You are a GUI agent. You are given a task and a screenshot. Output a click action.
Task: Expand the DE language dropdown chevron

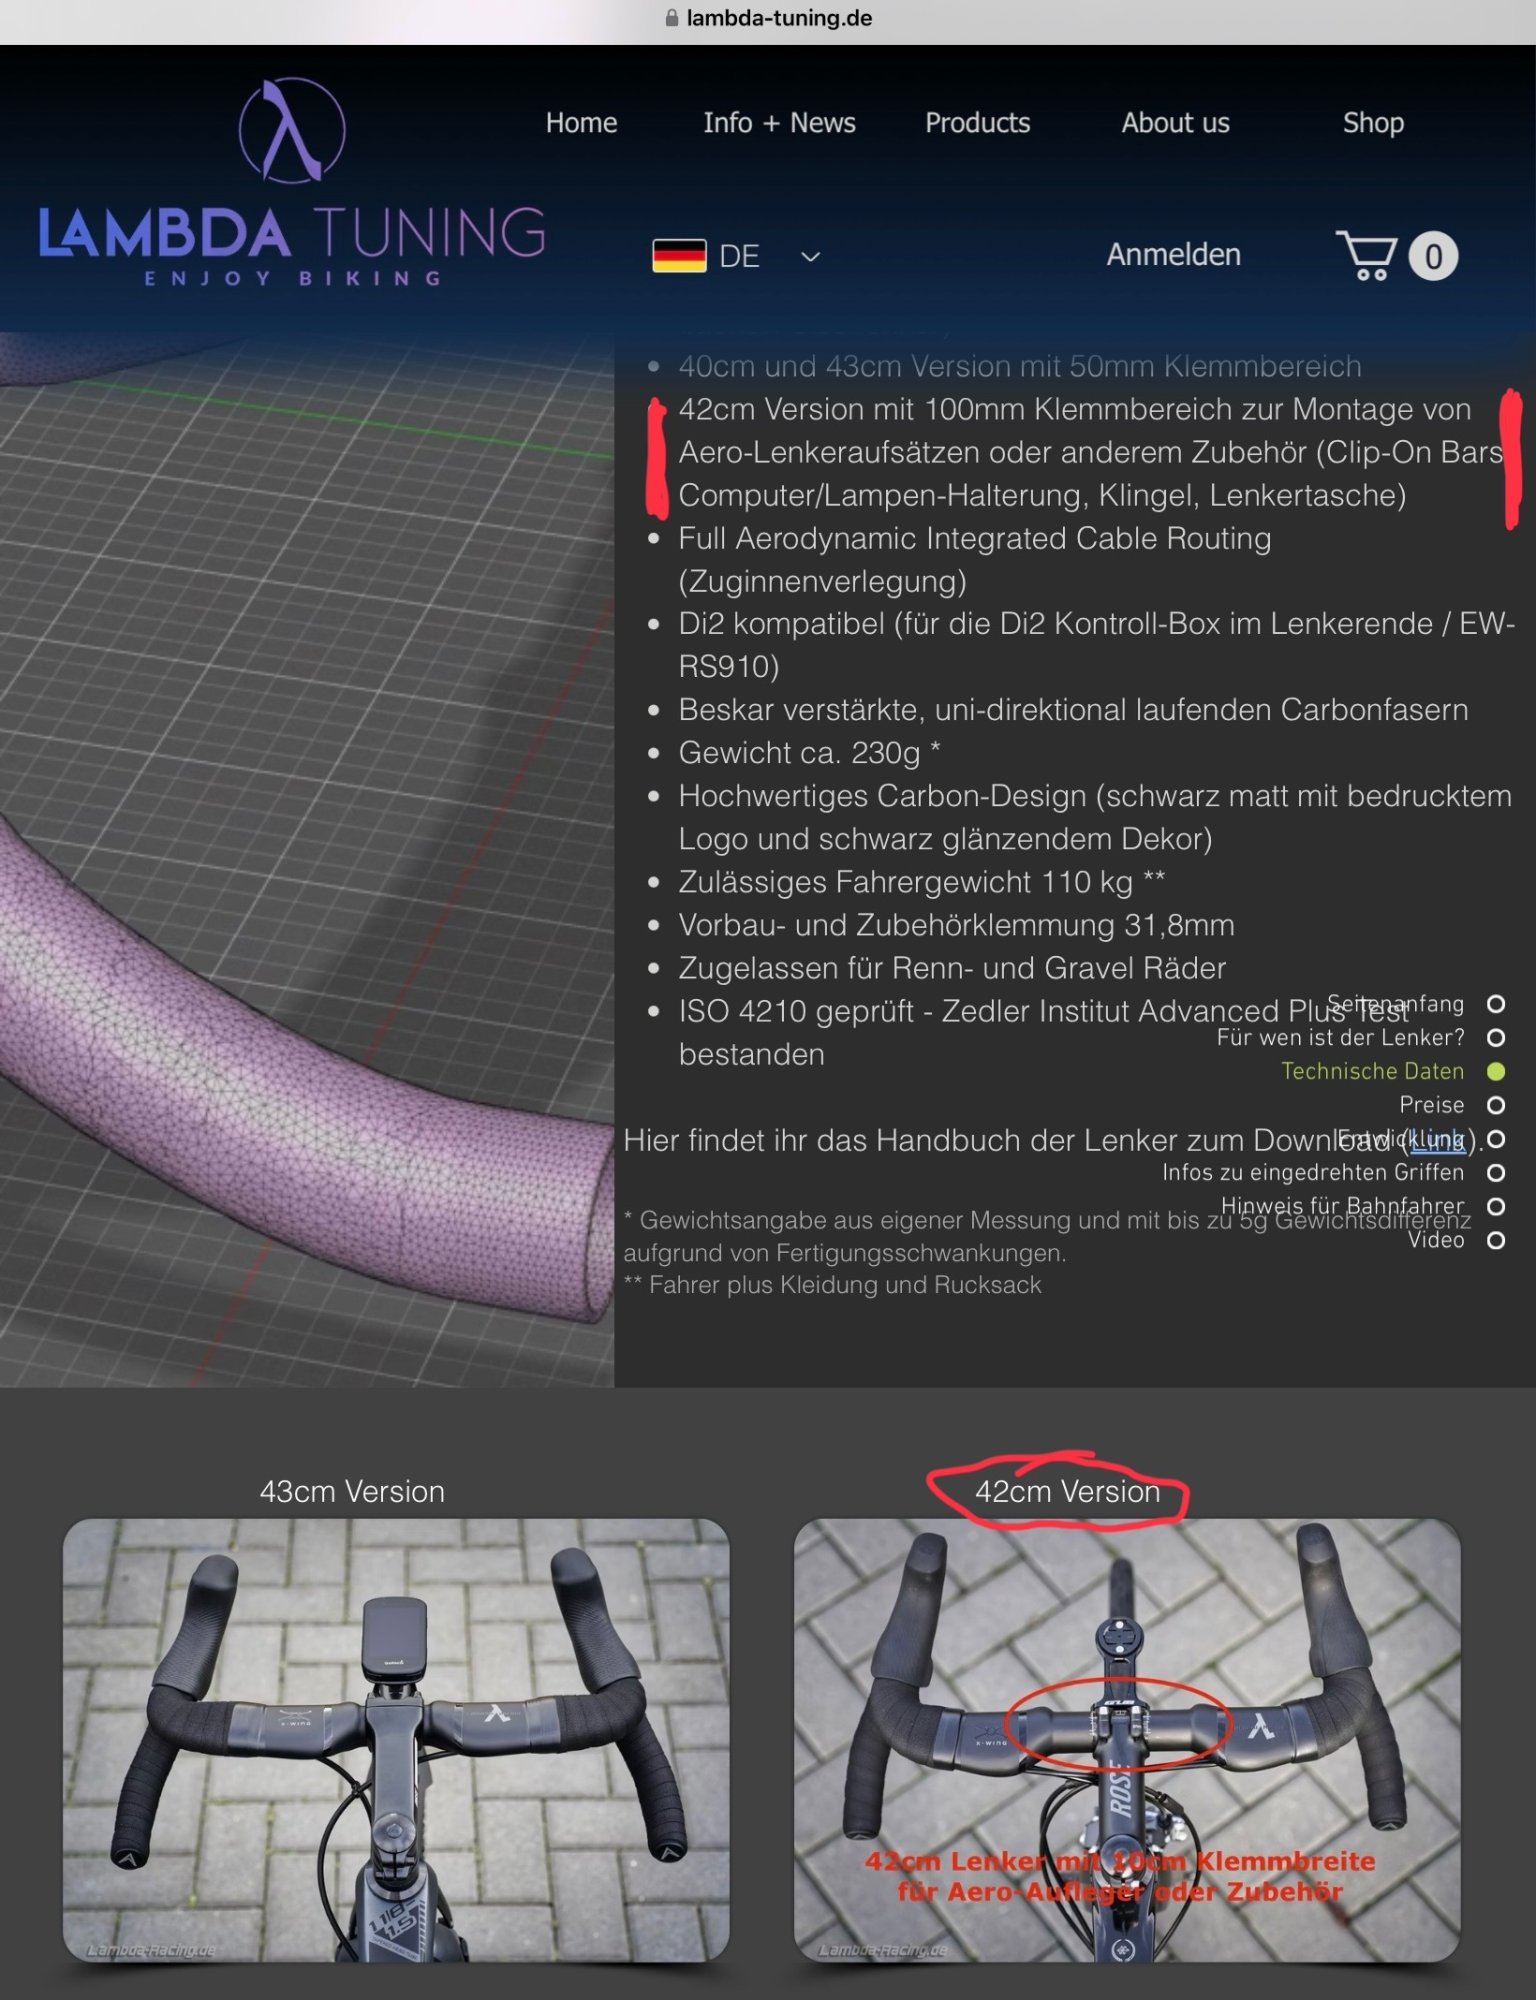pos(811,257)
